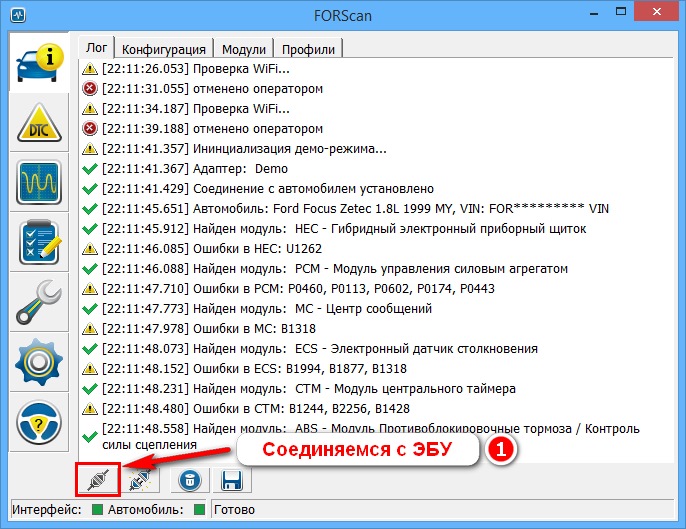Select log line 'Найден модуль: ABS'

[x=376, y=436]
